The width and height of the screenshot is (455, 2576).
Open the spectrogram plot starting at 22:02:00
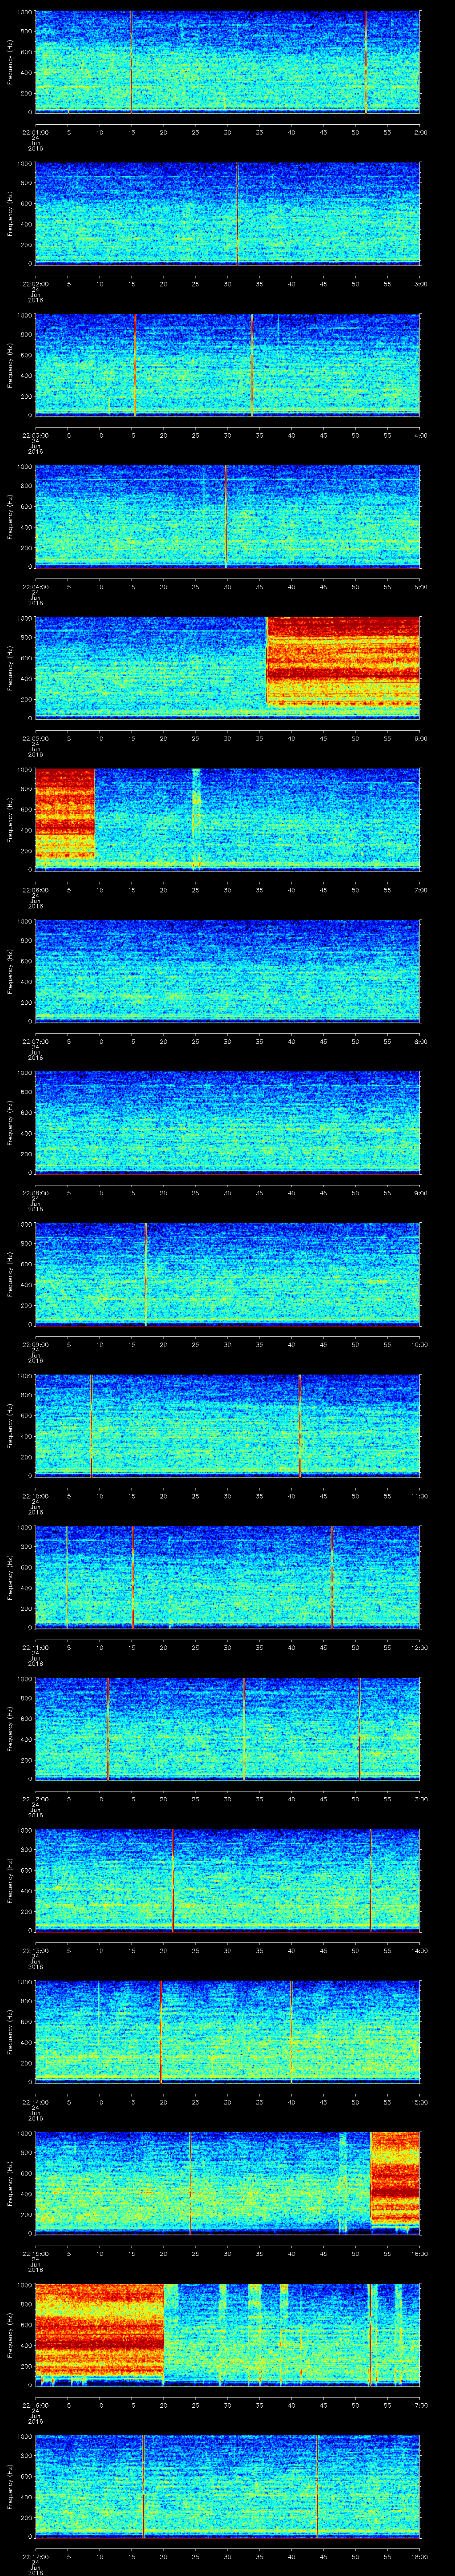[x=227, y=213]
